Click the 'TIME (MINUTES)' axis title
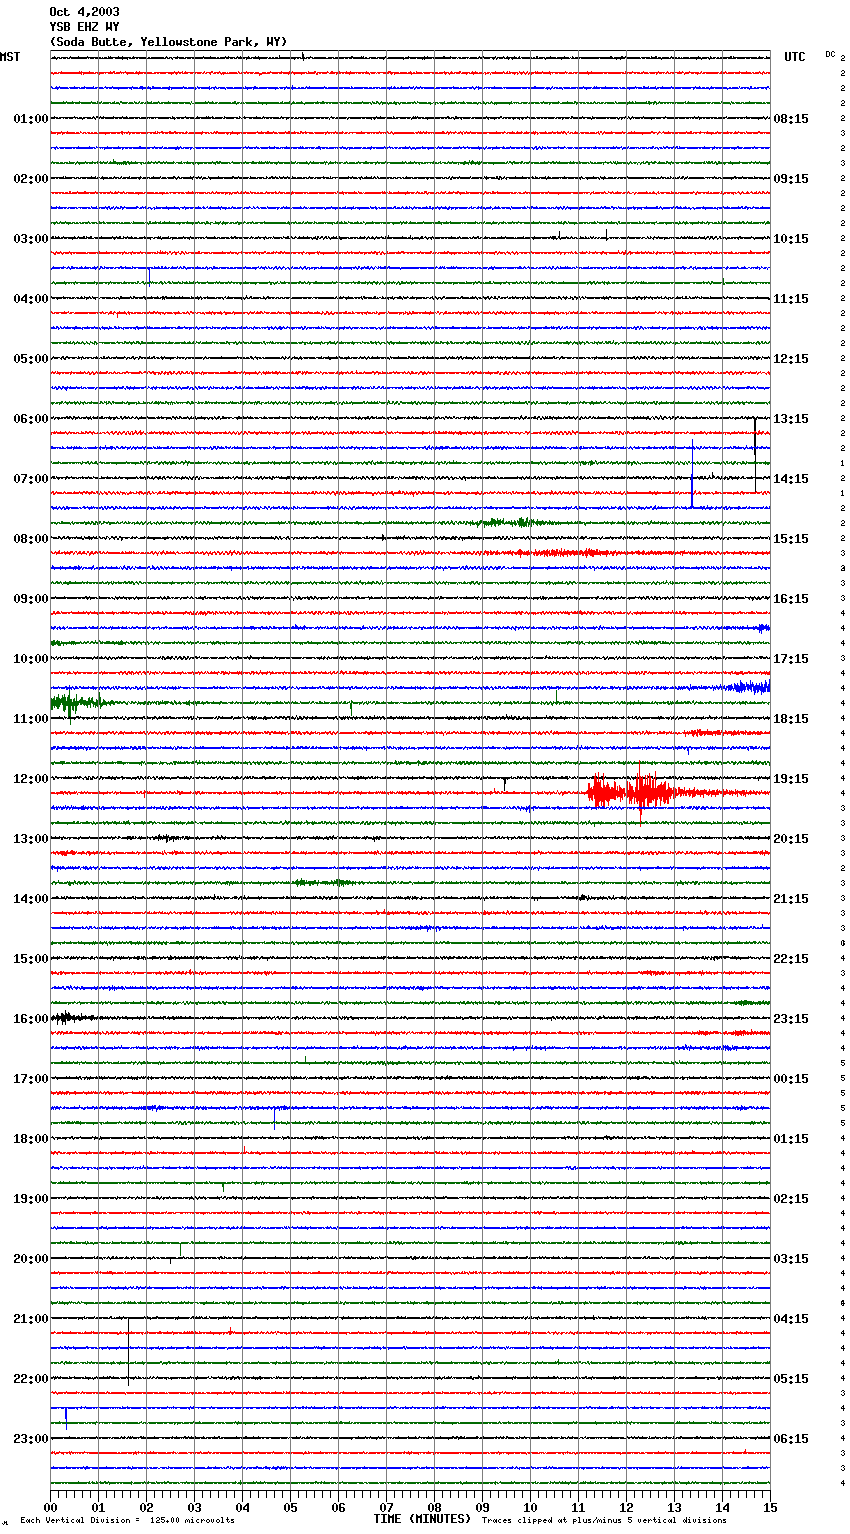850x1534 pixels. point(422,1519)
